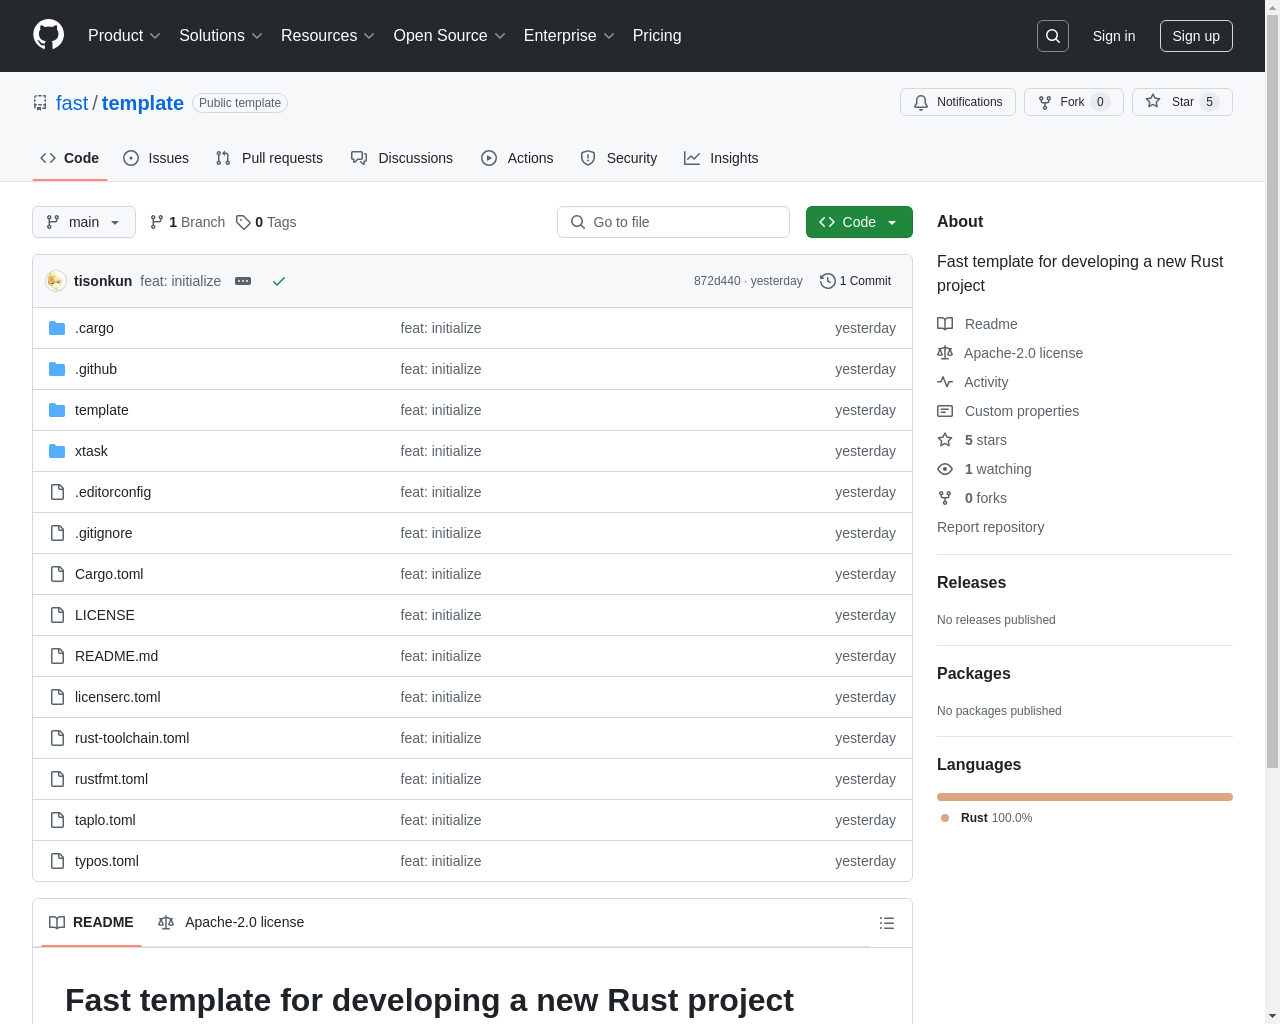The width and height of the screenshot is (1280, 1024).
Task: Click the Rust language color dot
Action: pyautogui.click(x=945, y=818)
